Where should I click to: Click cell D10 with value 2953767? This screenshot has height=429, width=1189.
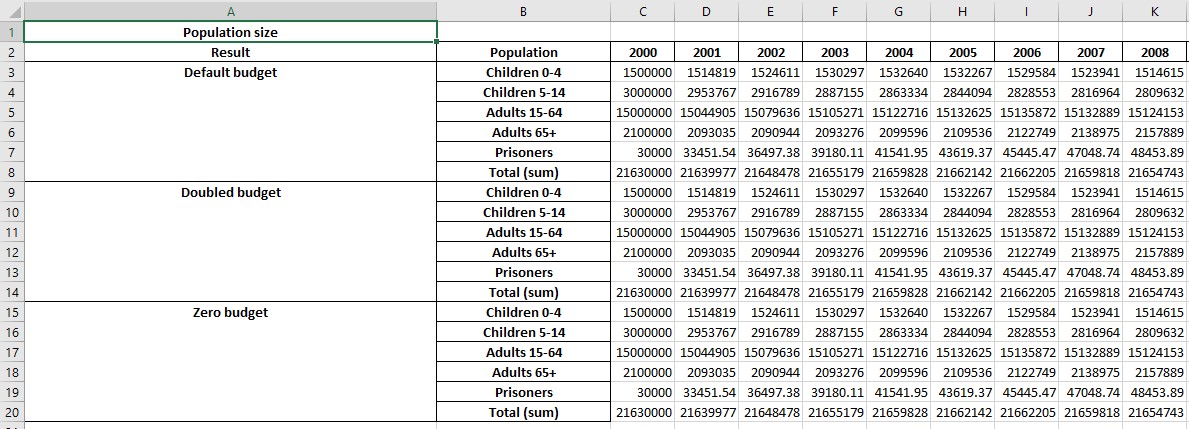[706, 212]
